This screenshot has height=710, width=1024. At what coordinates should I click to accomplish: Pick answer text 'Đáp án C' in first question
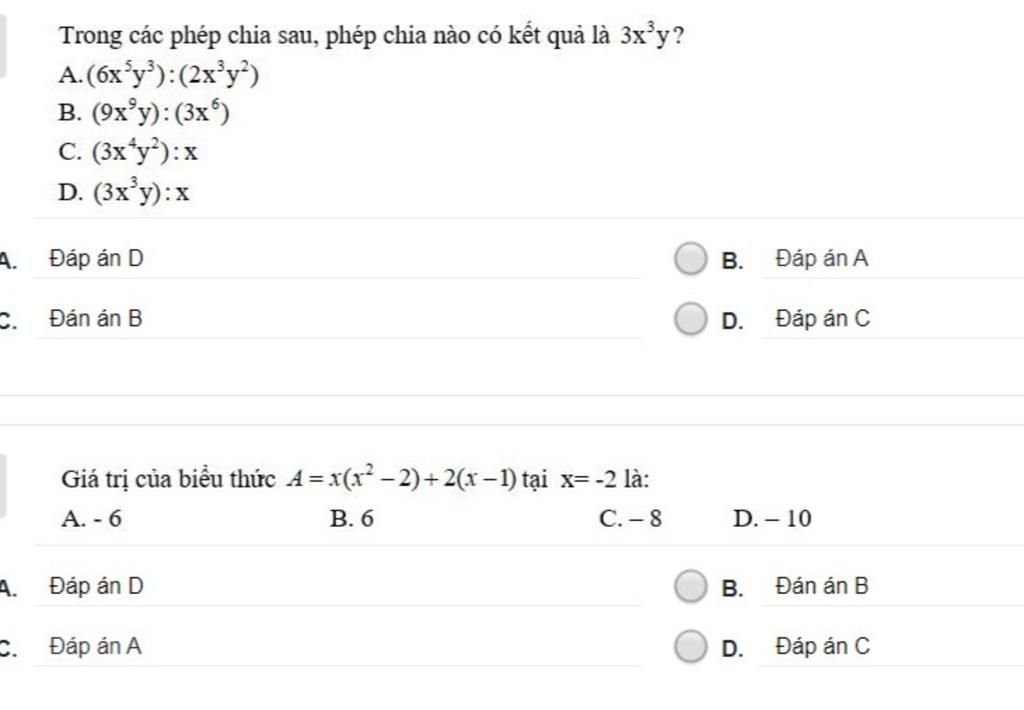822,320
